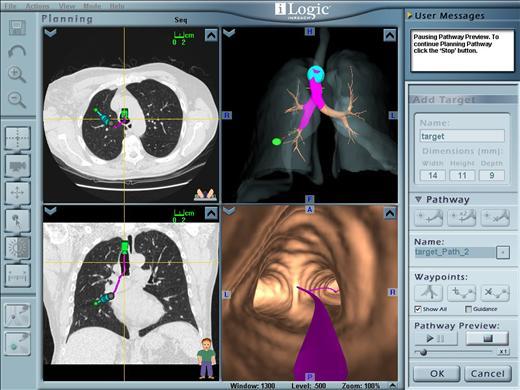Viewport: 520px width, 390px height.
Task: Click the bronchial tree pointer tool
Action: click(x=18, y=221)
